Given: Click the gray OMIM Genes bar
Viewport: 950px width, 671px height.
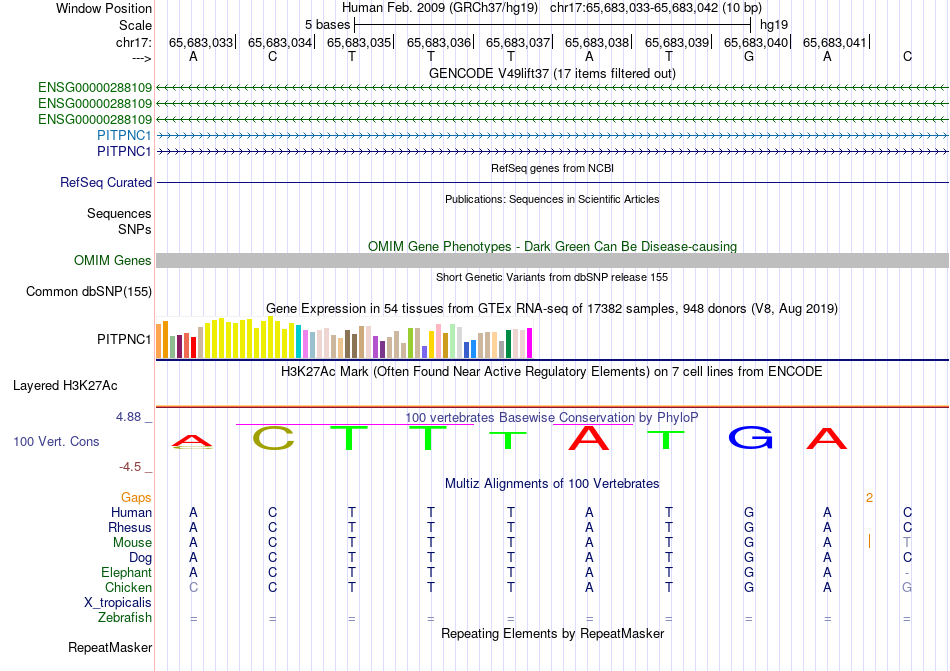Looking at the screenshot, I should point(552,260).
